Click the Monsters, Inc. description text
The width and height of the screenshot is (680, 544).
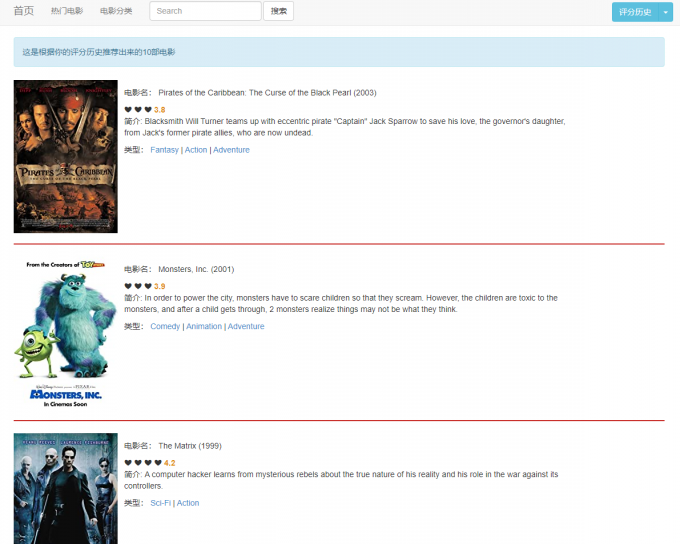(x=341, y=303)
